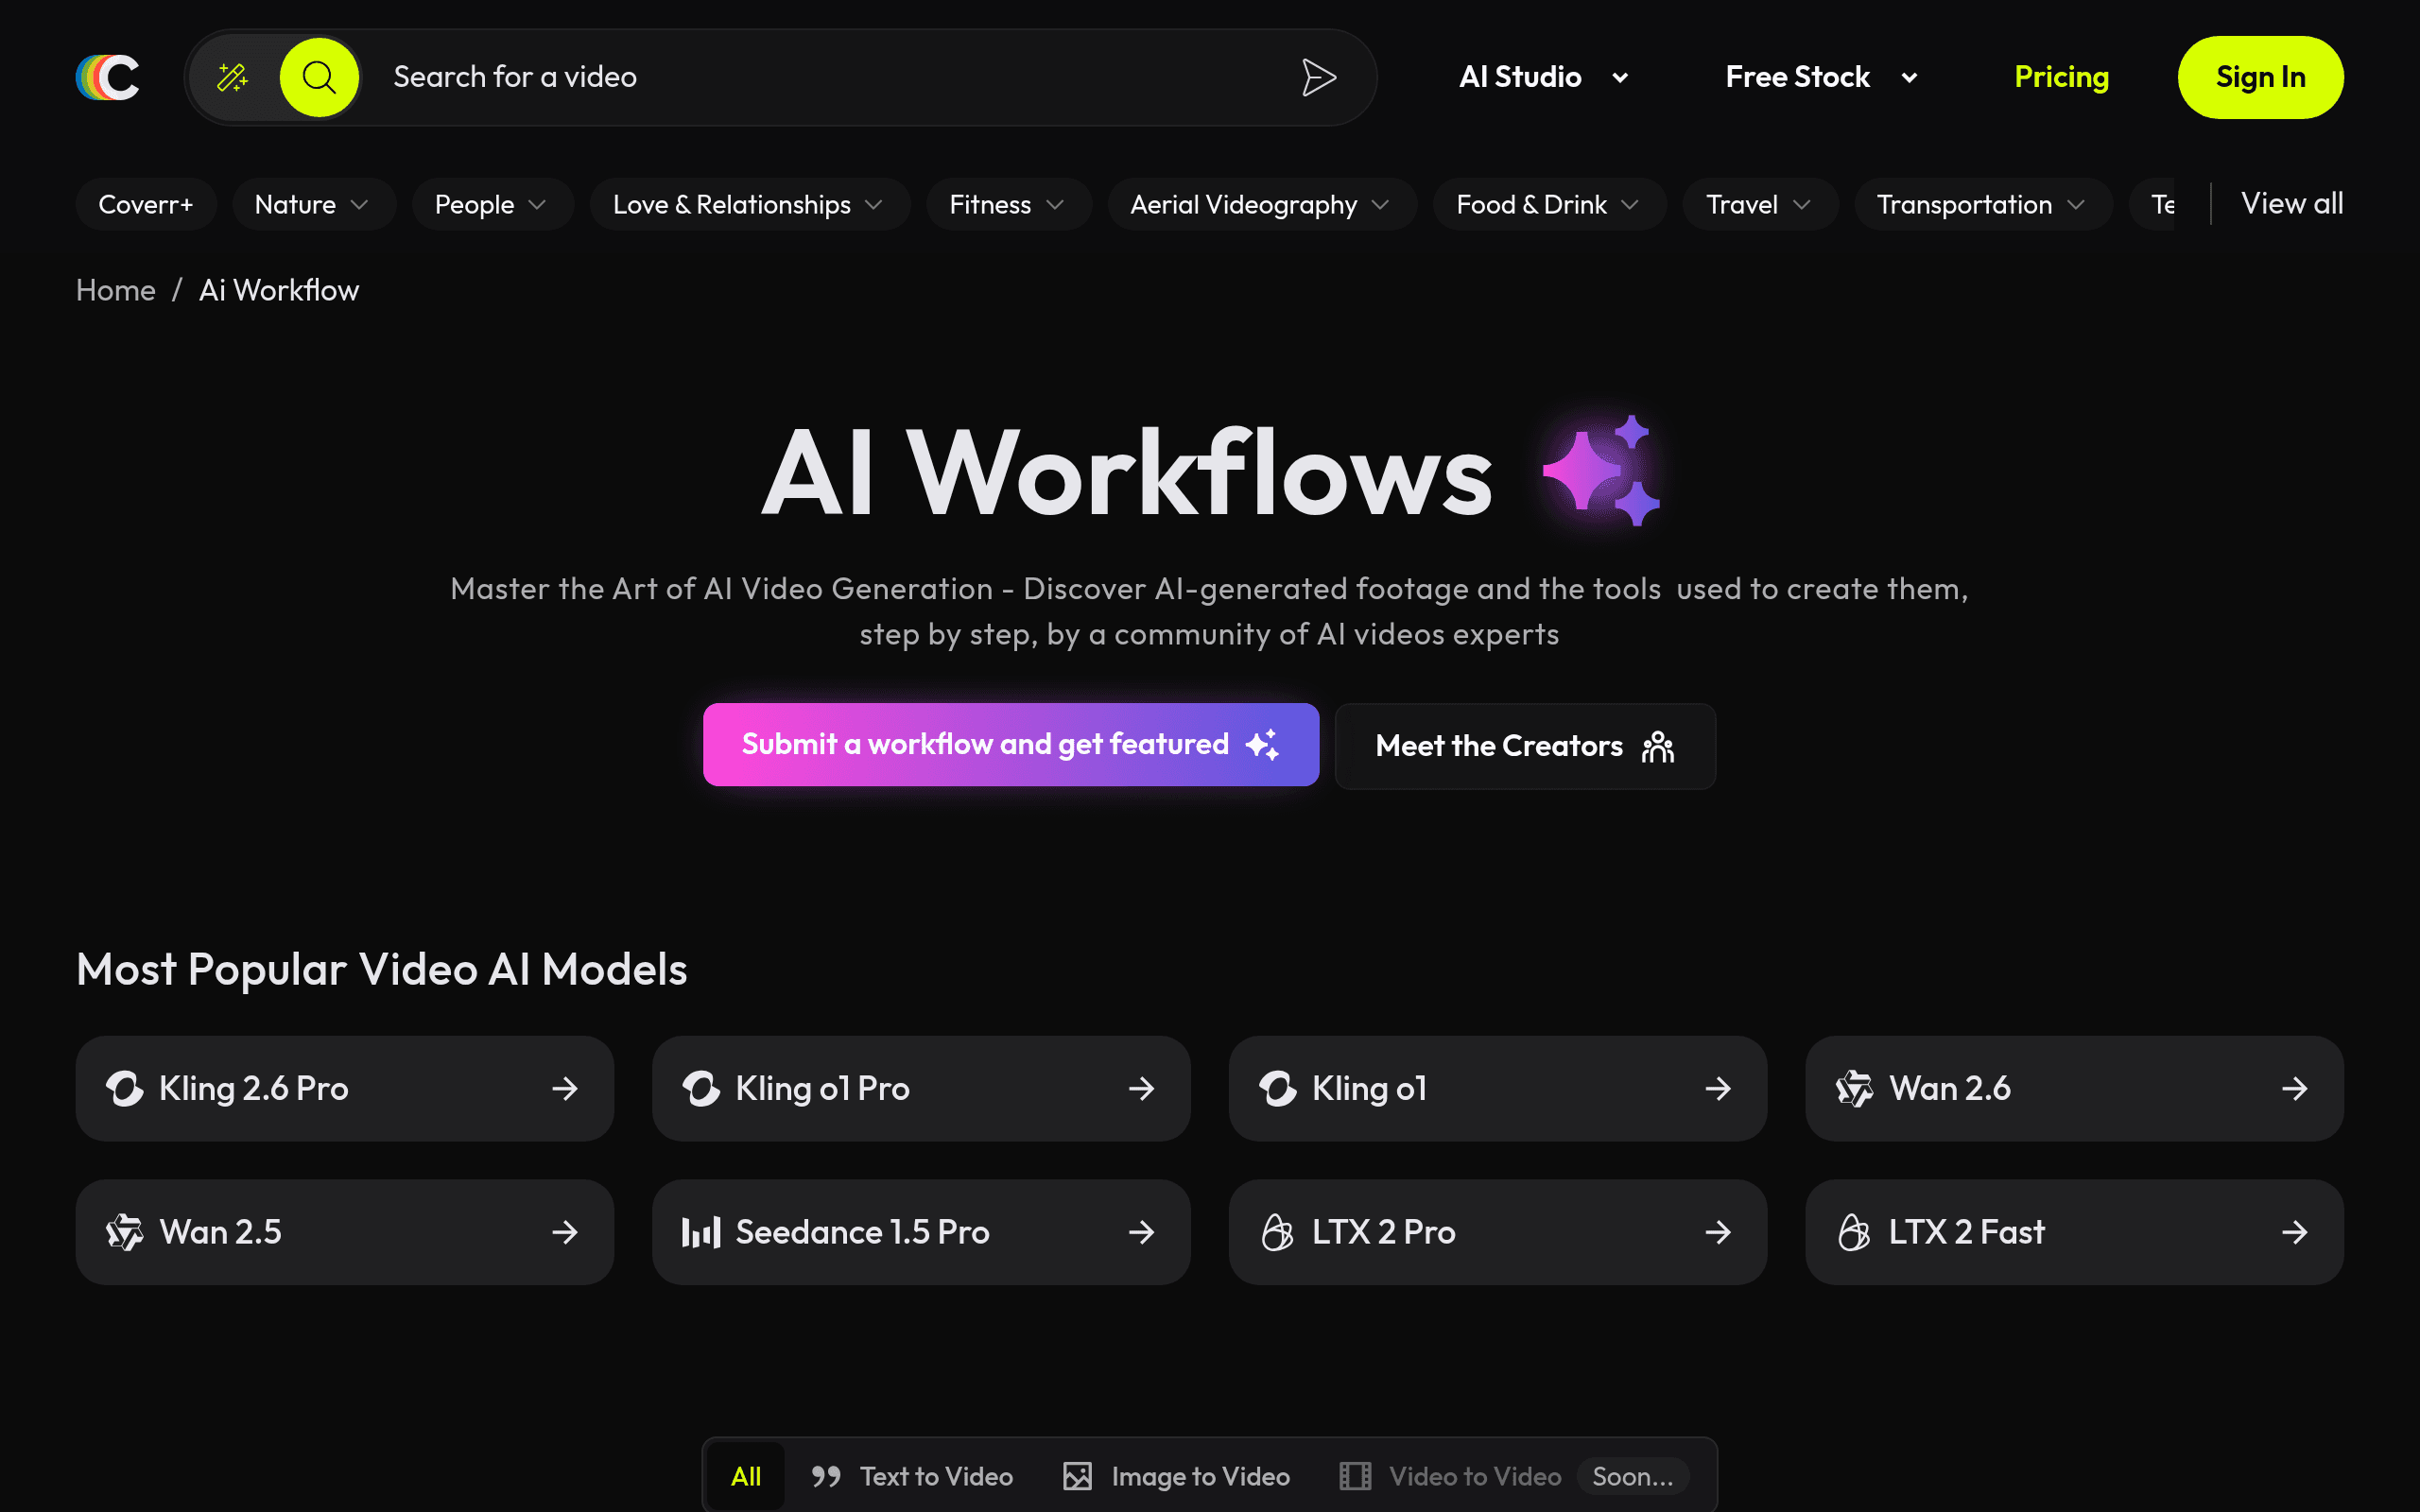Click the image icon for Image to Video
Viewport: 2420px width, 1512px height.
[1077, 1476]
